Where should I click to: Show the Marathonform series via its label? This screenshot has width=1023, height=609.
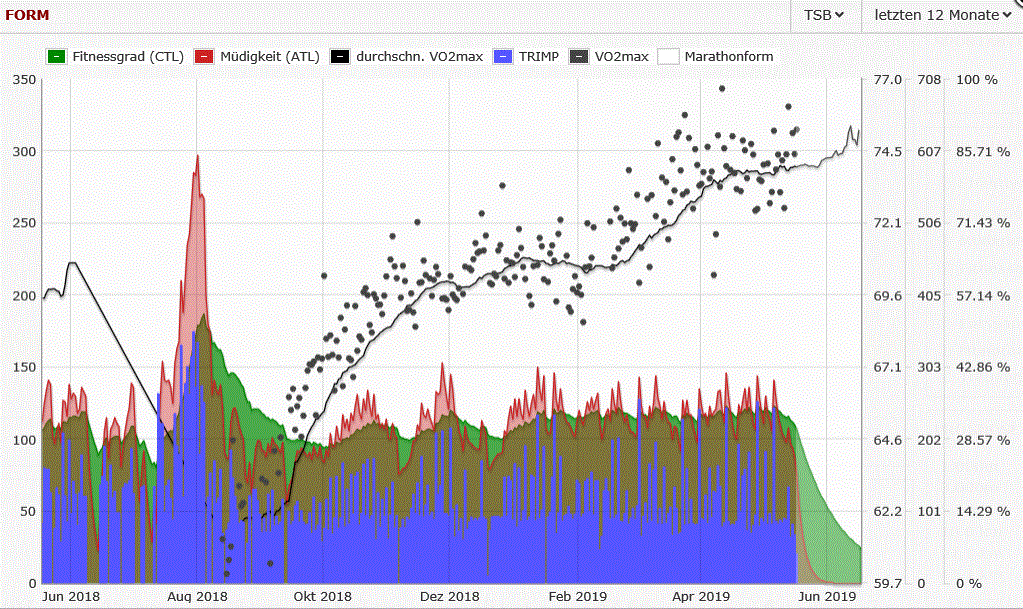tap(728, 57)
